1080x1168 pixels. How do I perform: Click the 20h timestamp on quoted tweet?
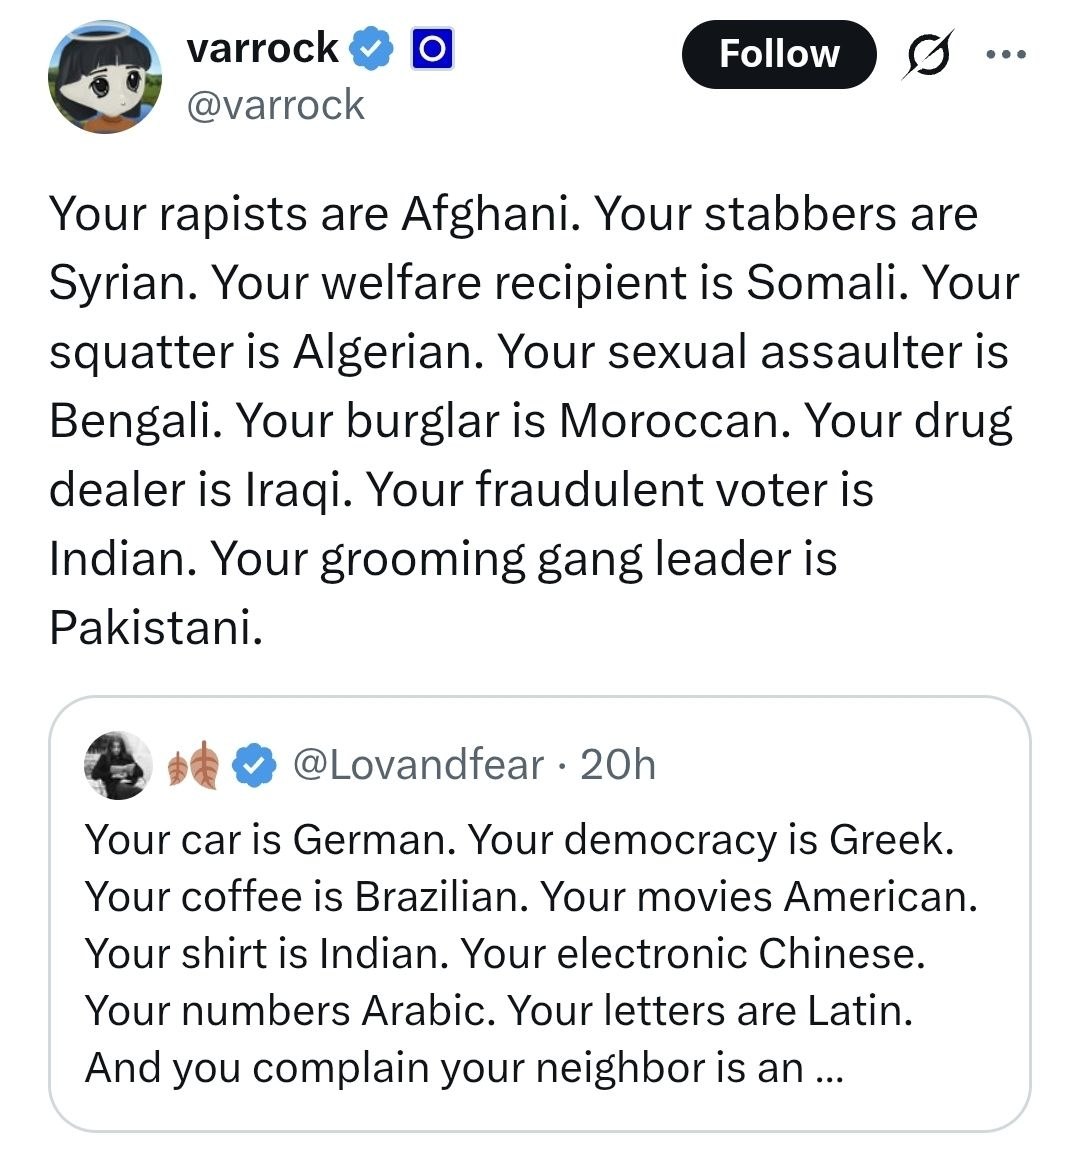click(x=618, y=766)
